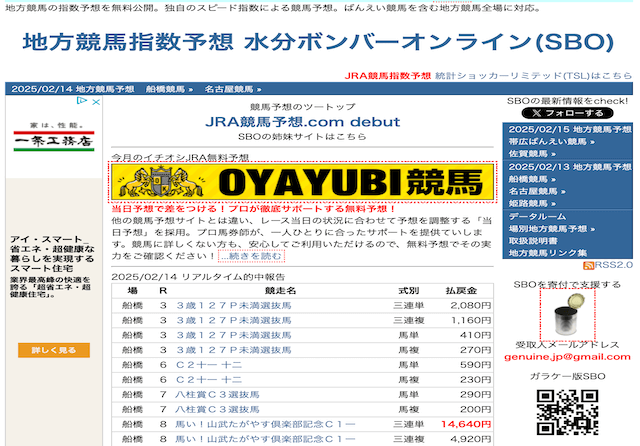Open Ｃ２十一 十二 in the 馬複 row
The height and width of the screenshot is (446, 640).
209,380
